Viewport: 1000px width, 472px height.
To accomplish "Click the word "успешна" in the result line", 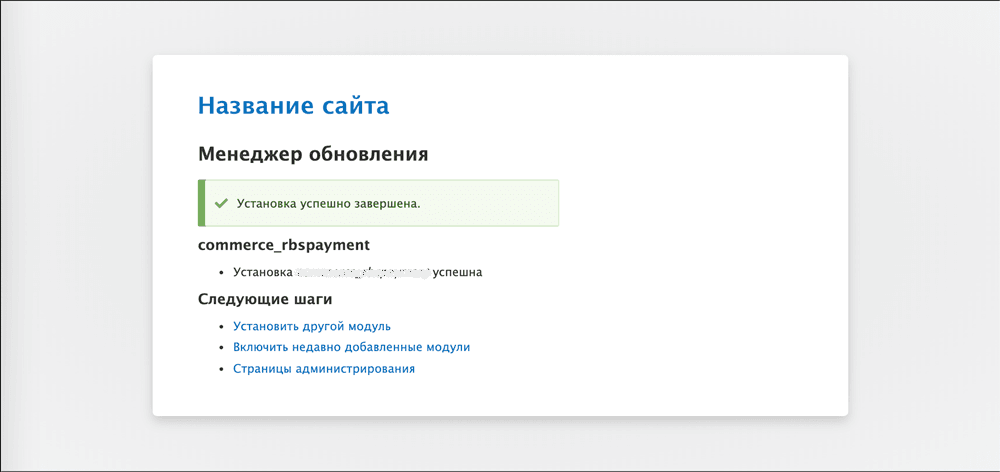I will 457,272.
